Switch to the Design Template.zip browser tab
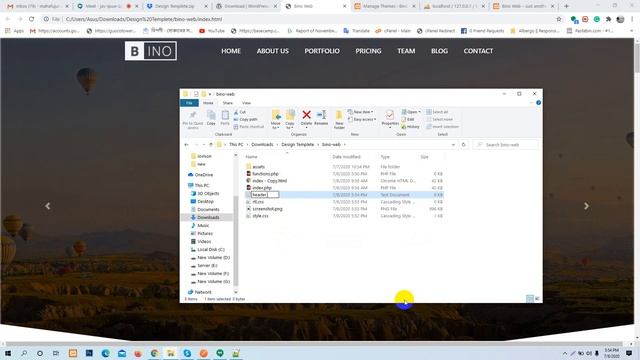 click(177, 6)
